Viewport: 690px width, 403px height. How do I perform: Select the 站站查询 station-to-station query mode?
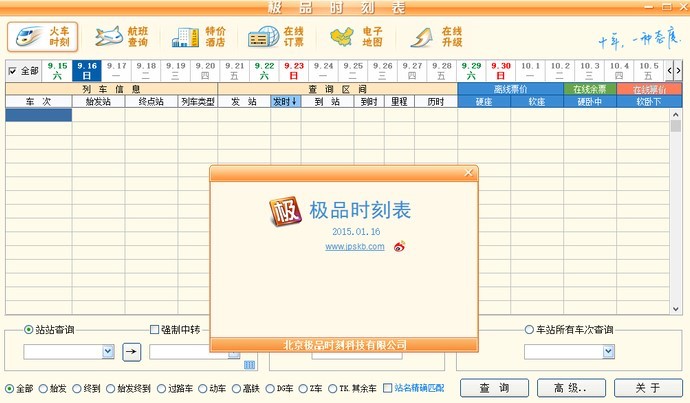click(x=29, y=330)
